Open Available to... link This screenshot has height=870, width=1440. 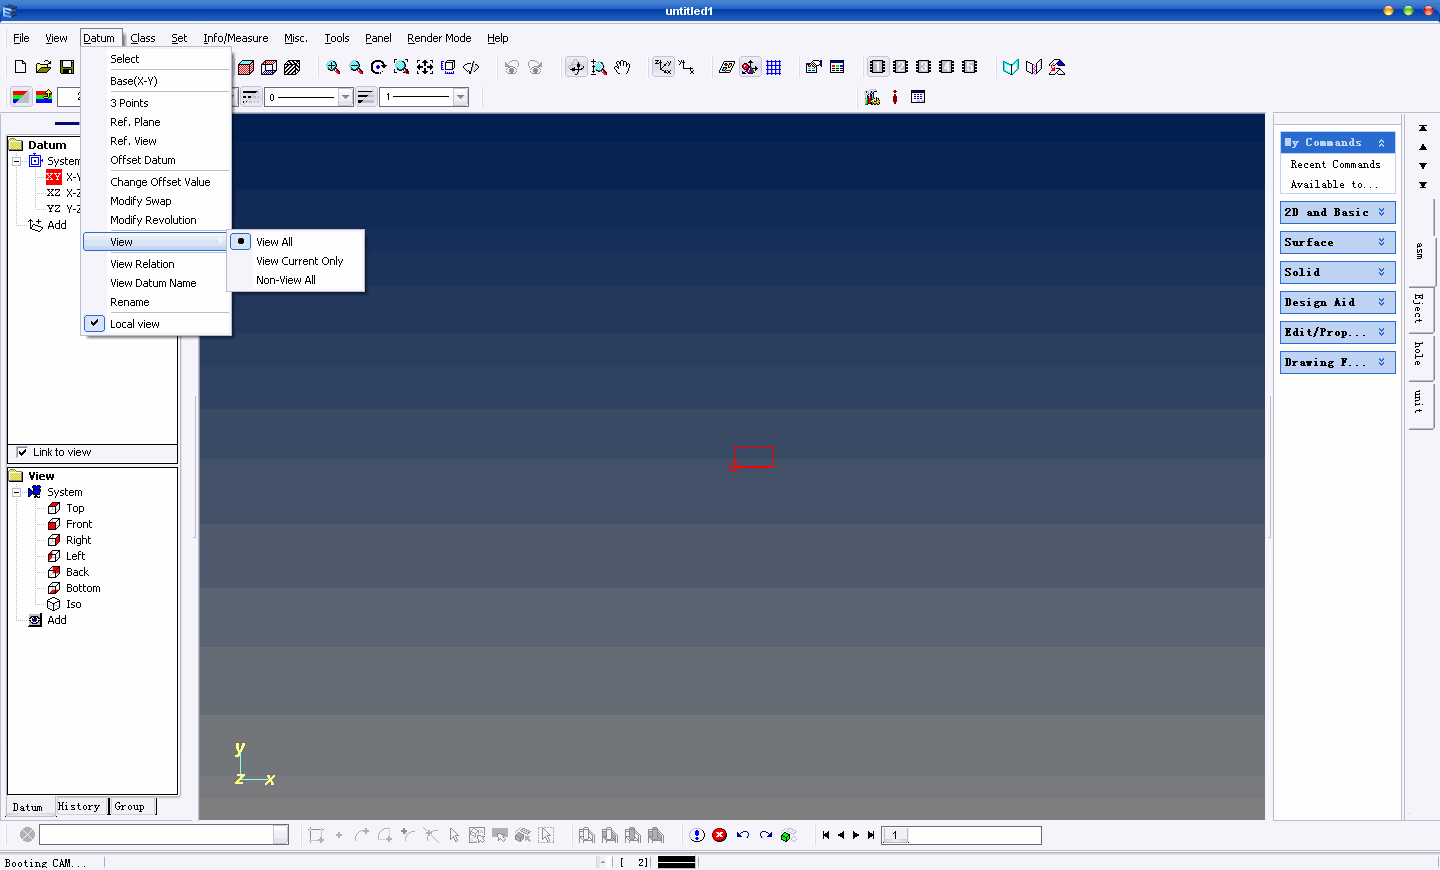[x=1334, y=184]
